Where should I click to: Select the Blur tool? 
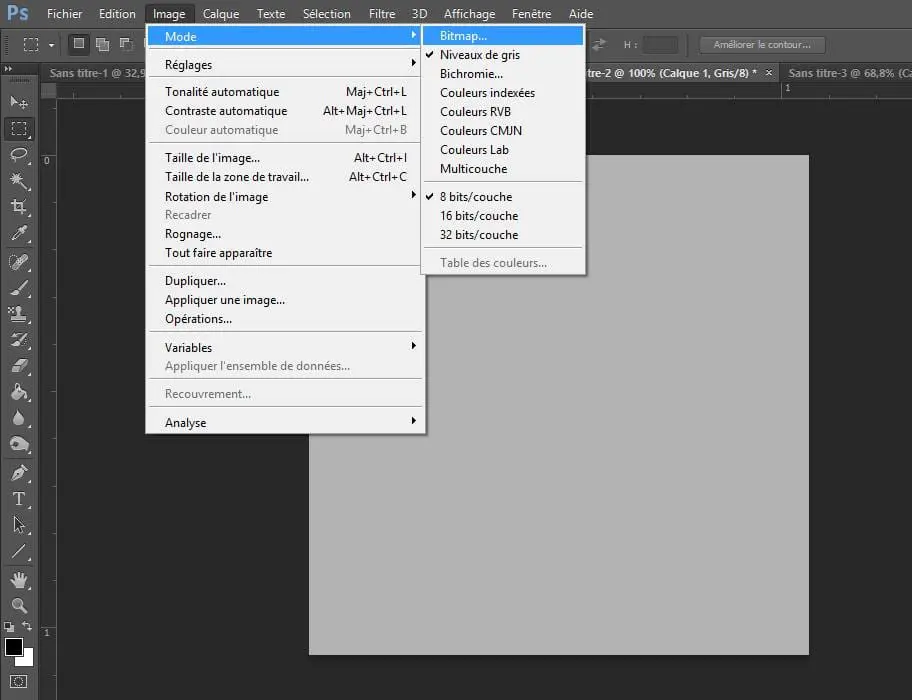tap(19, 419)
